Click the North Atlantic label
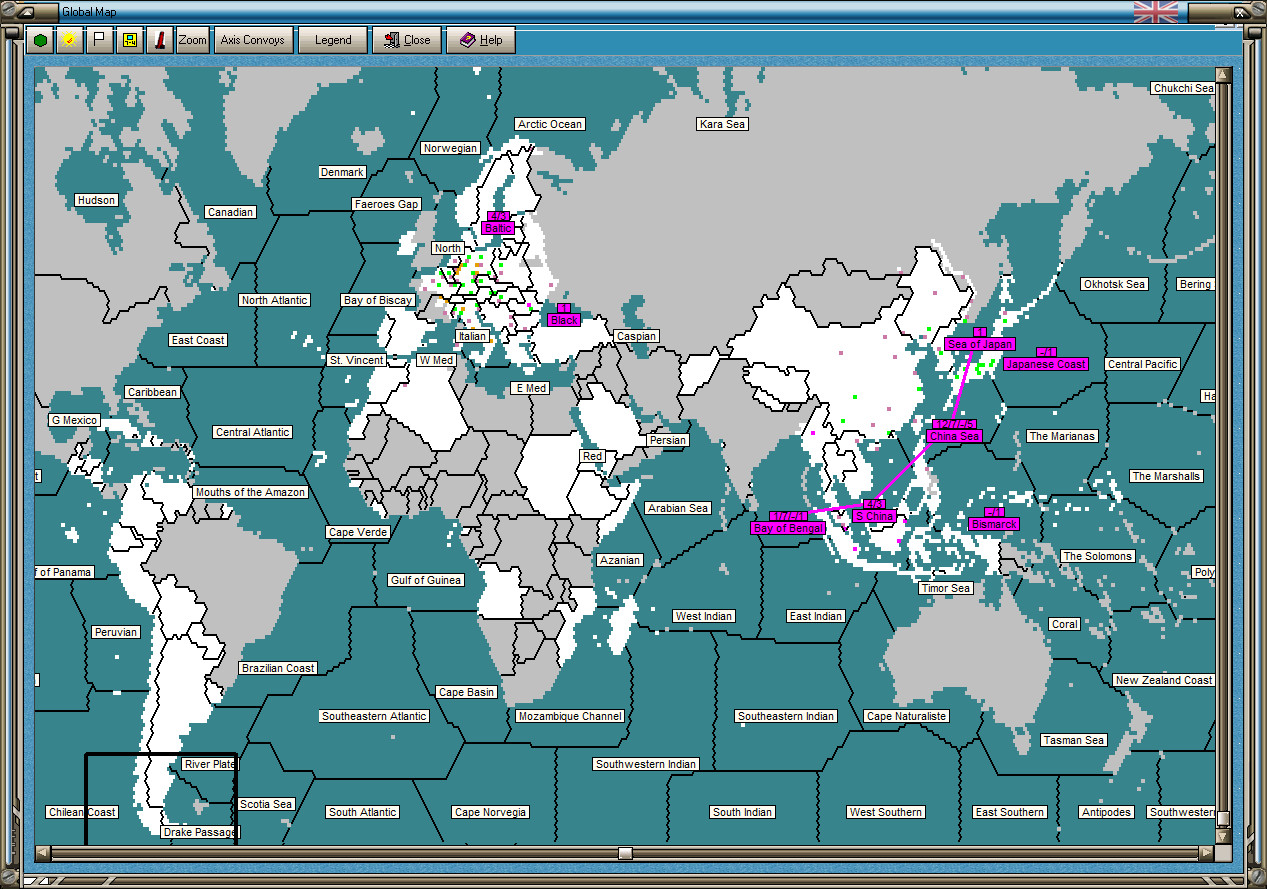 tap(275, 300)
